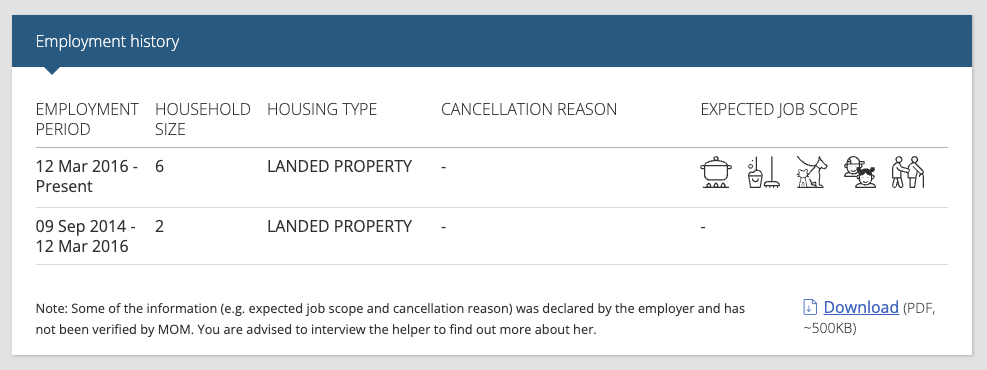Click Landed Property in the first row
This screenshot has height=370, width=987.
pos(339,167)
